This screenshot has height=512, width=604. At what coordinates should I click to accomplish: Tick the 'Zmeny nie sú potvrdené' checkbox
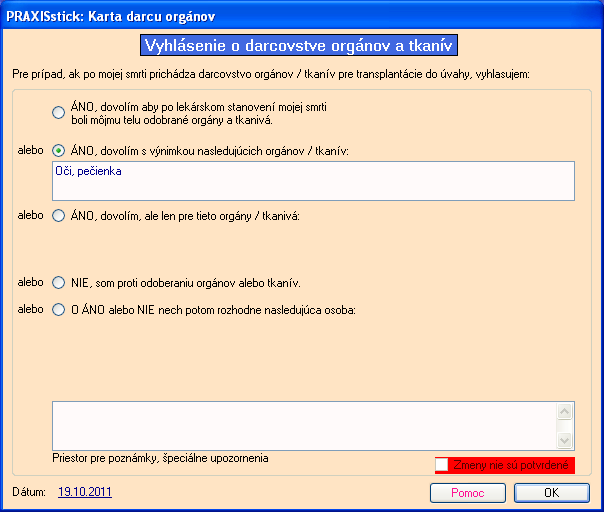442,465
